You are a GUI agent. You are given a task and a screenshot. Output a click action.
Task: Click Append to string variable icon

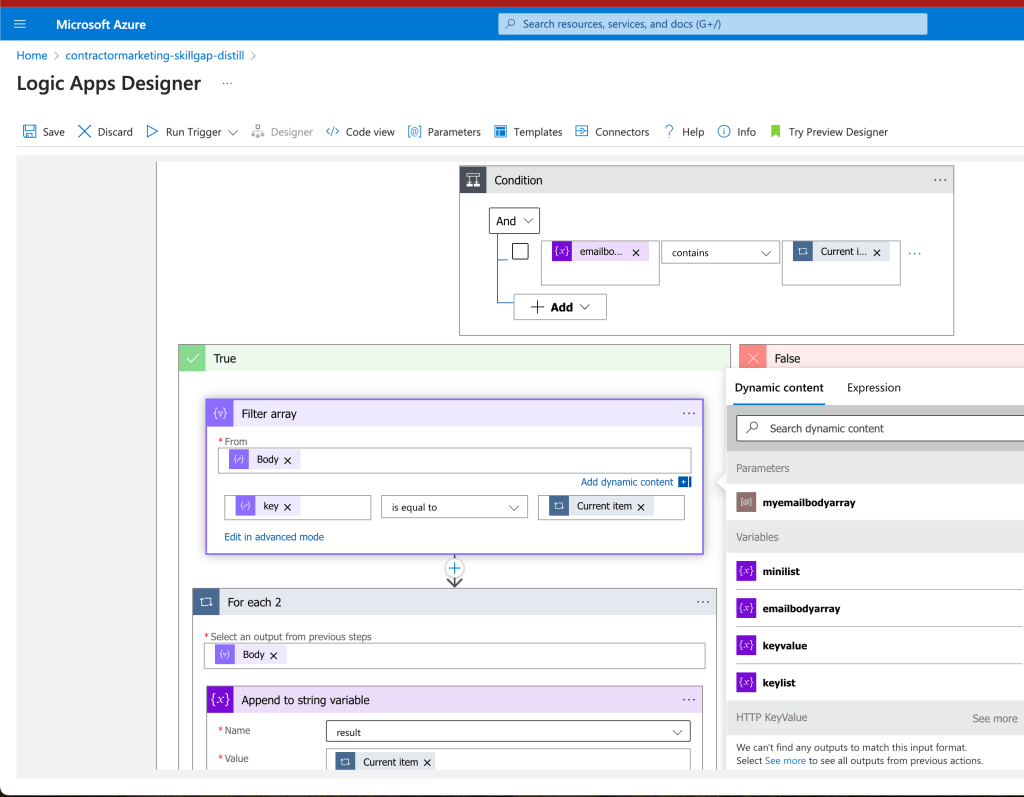pyautogui.click(x=220, y=700)
